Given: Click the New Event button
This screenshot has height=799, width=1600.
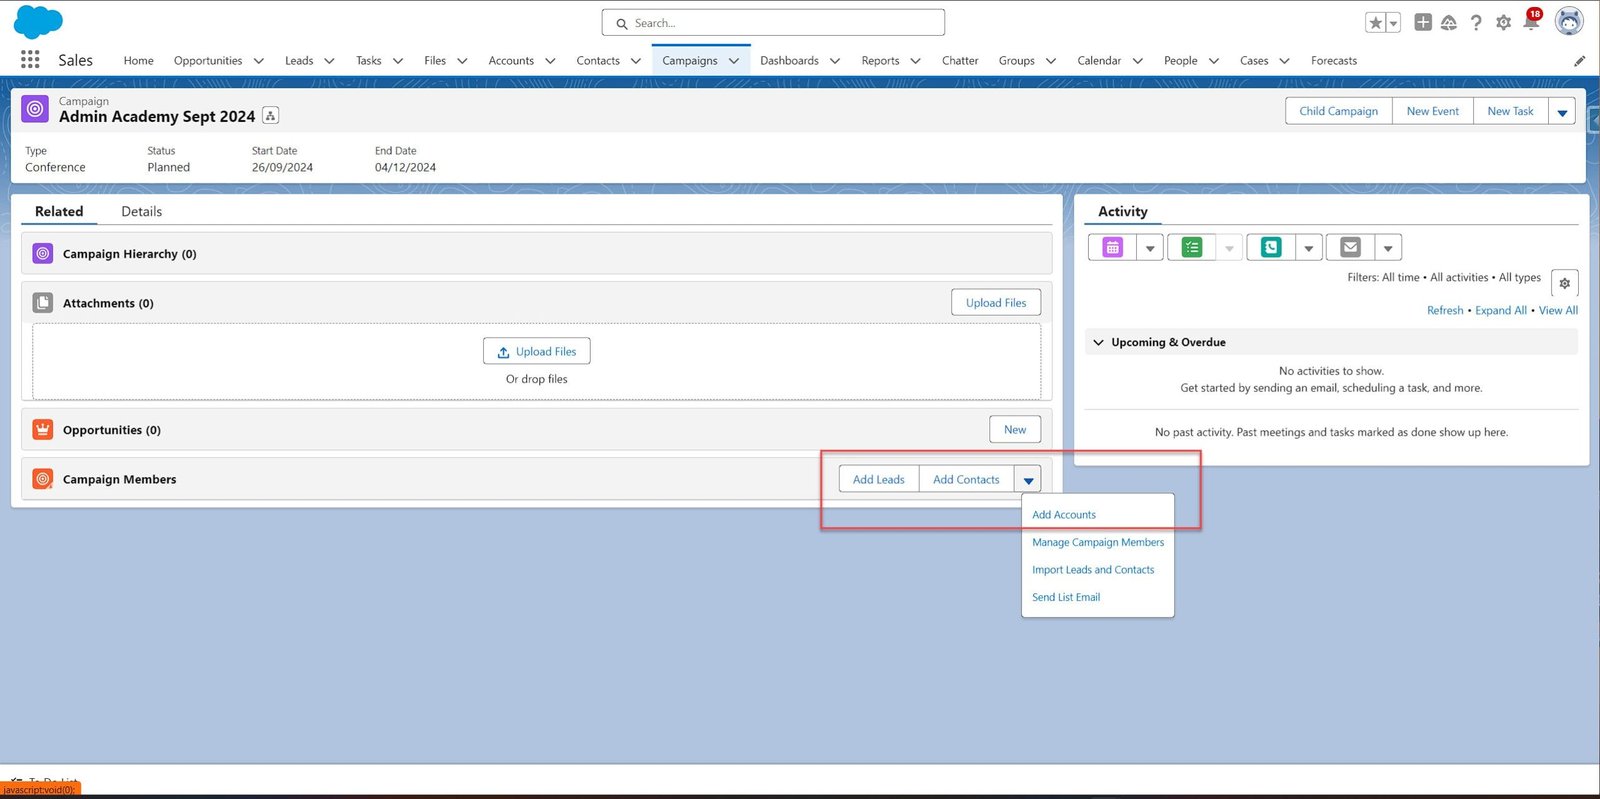Looking at the screenshot, I should click(1432, 111).
